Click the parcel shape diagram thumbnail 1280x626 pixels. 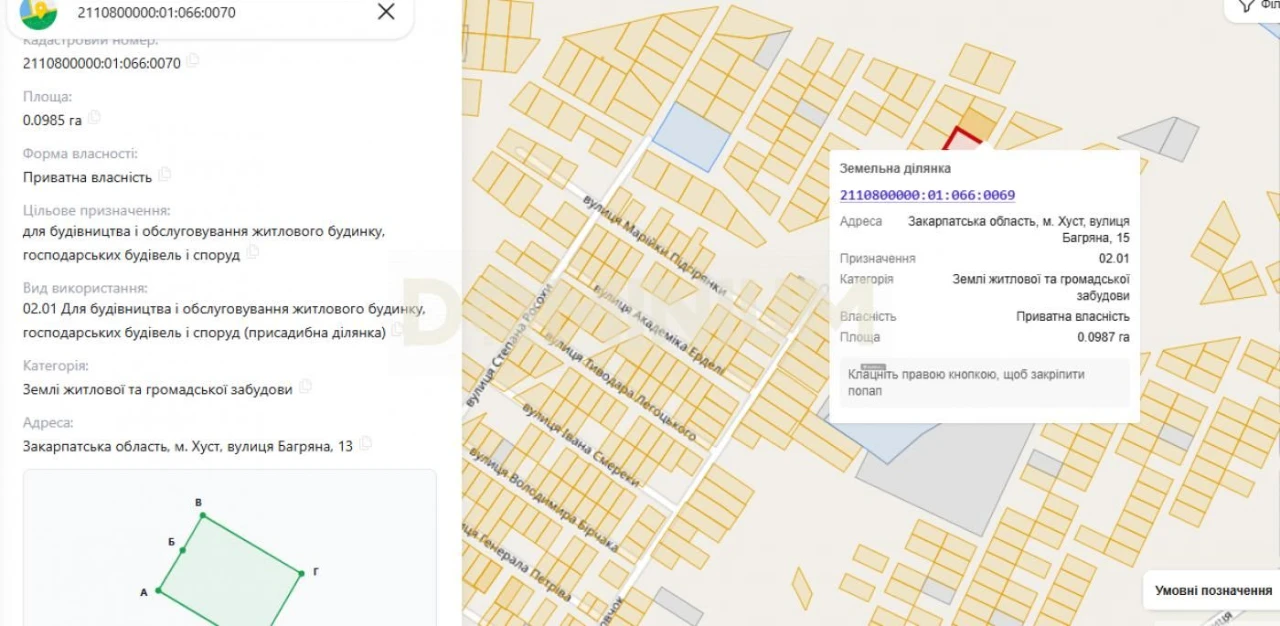point(230,548)
